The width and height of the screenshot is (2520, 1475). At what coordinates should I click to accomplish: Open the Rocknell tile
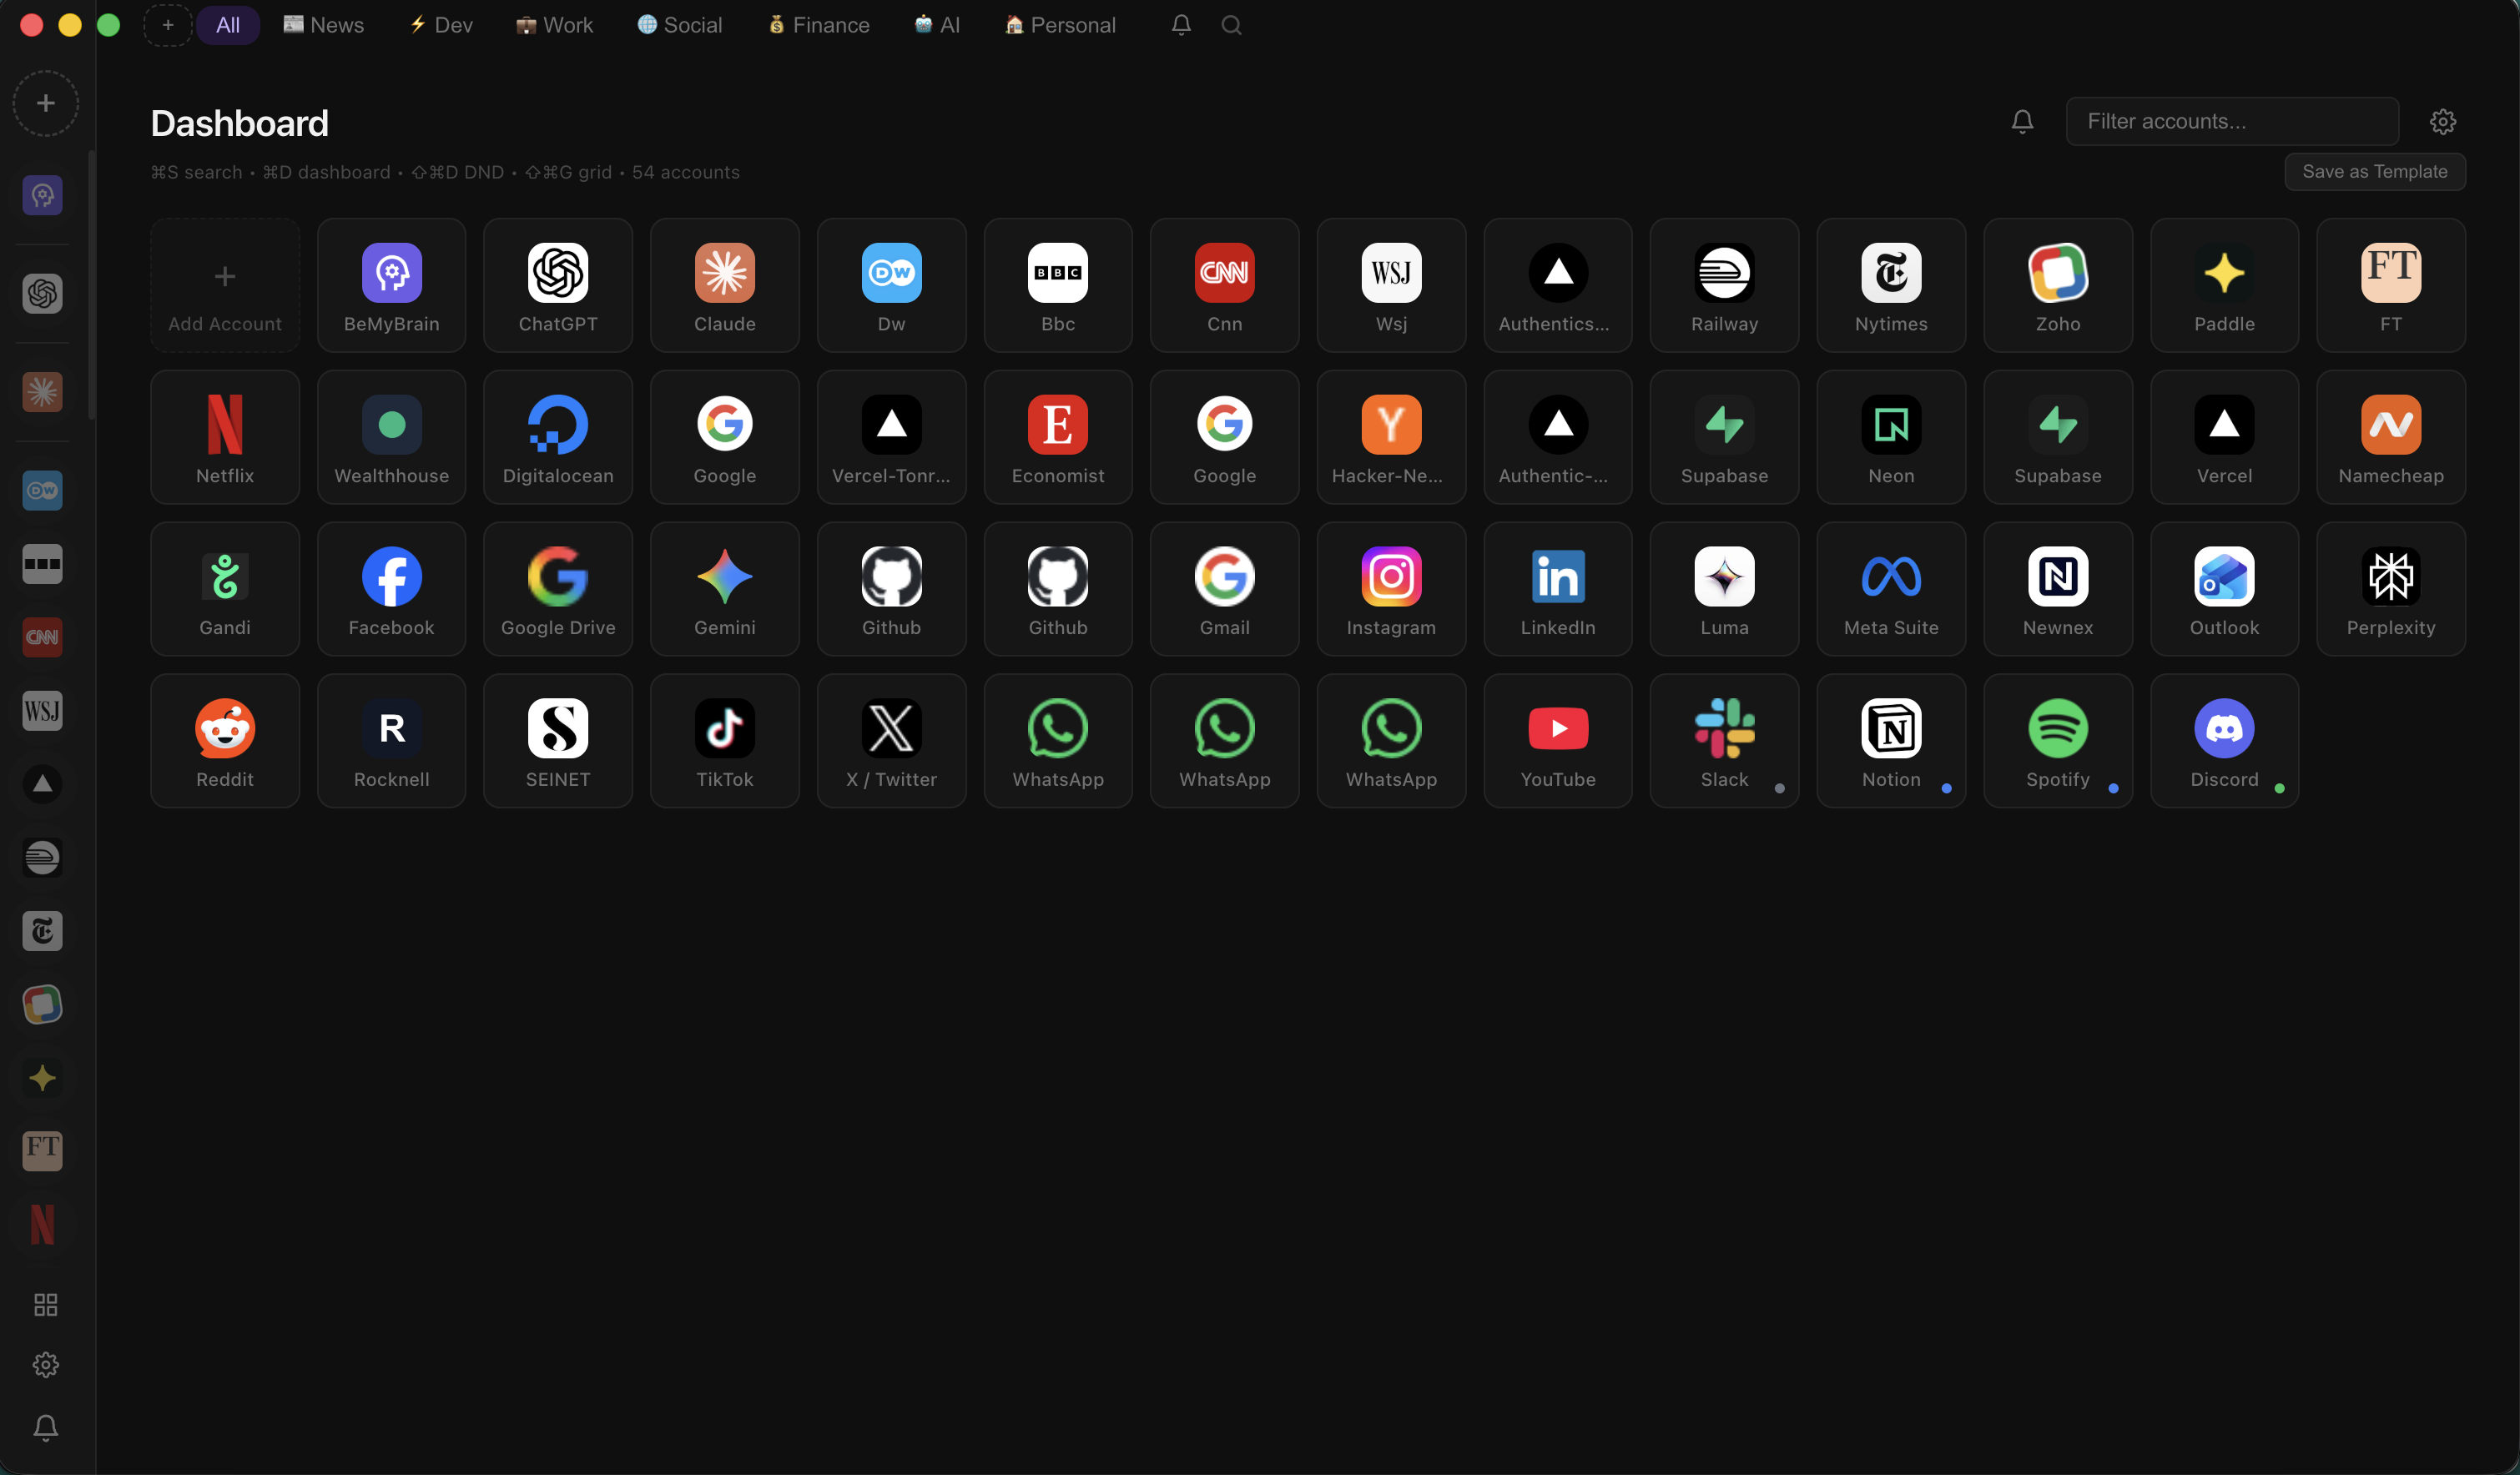tap(391, 741)
